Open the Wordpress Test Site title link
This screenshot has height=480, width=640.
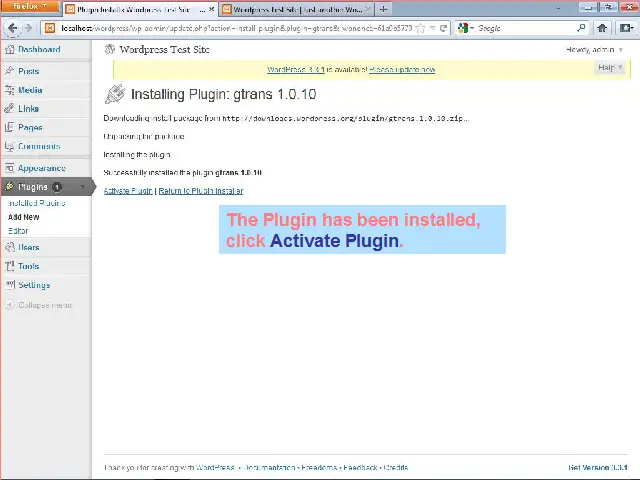click(164, 49)
